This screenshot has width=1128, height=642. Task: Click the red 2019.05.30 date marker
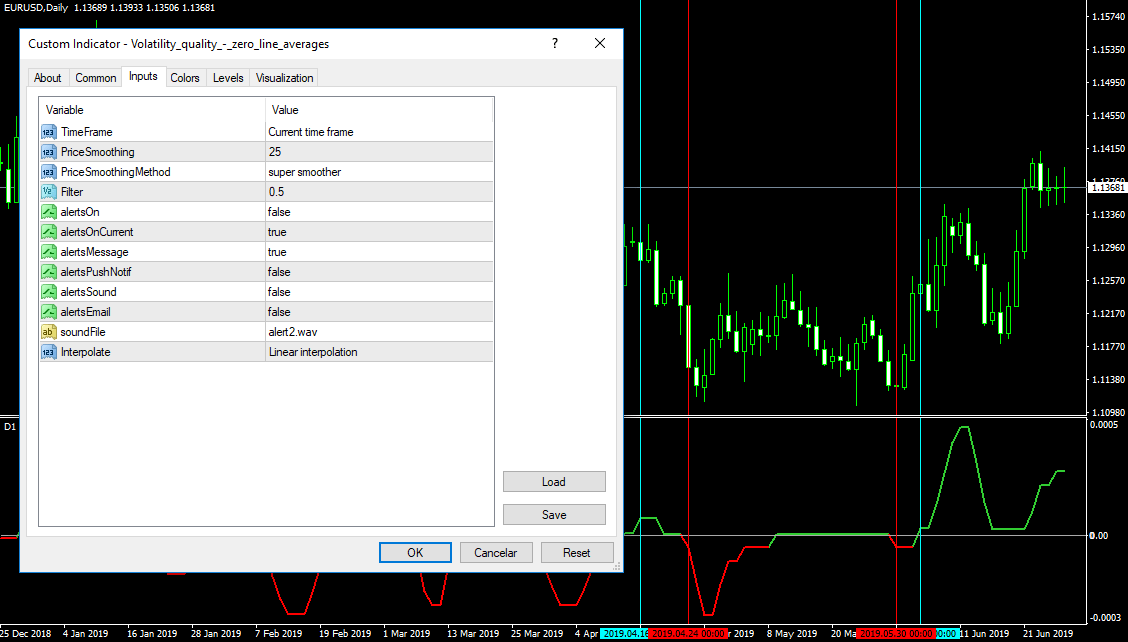point(896,633)
